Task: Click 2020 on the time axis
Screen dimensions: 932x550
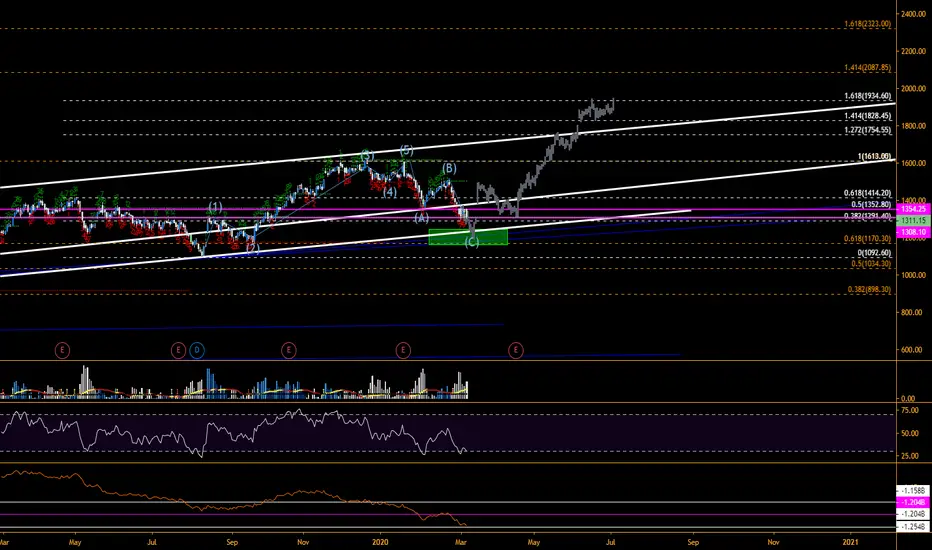Action: coord(380,542)
